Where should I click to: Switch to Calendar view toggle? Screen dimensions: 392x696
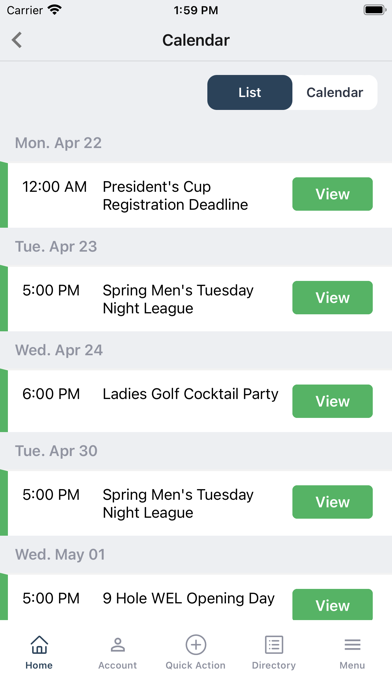335,92
